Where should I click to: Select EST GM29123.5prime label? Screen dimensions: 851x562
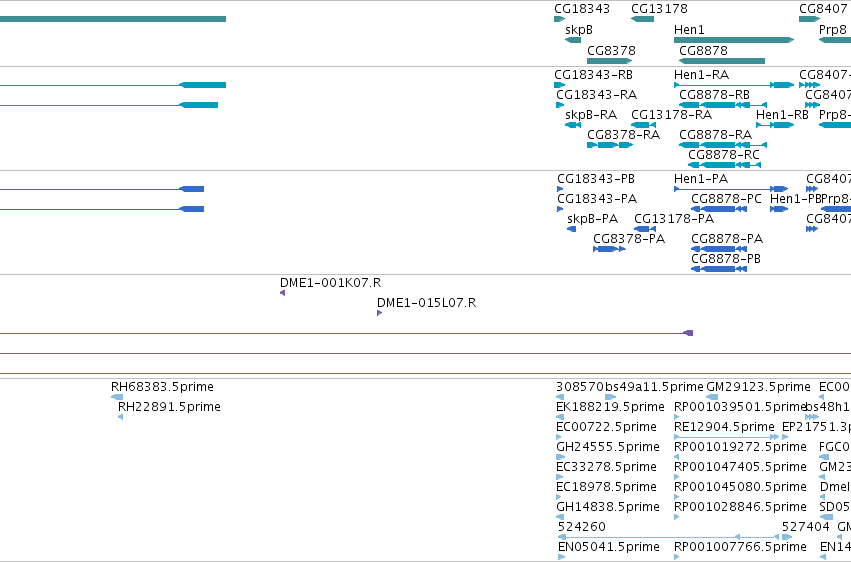click(758, 387)
